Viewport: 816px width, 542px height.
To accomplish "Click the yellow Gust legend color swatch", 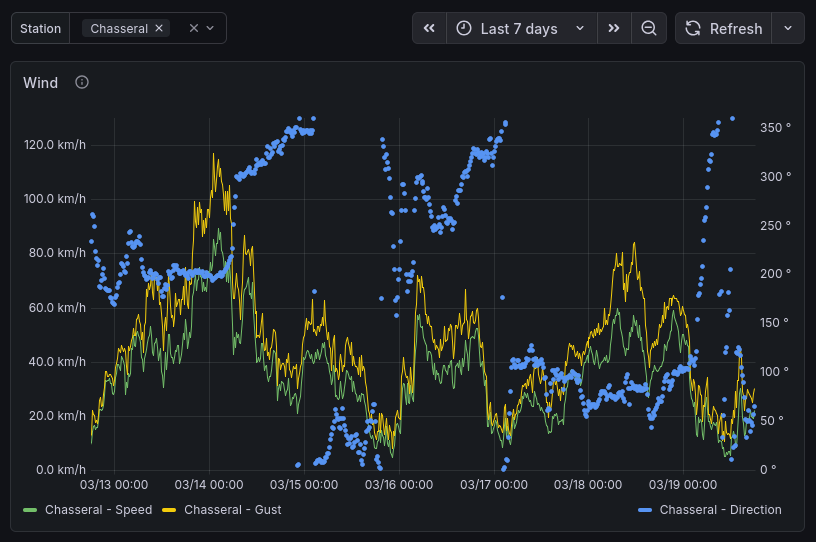I will pyautogui.click(x=169, y=510).
